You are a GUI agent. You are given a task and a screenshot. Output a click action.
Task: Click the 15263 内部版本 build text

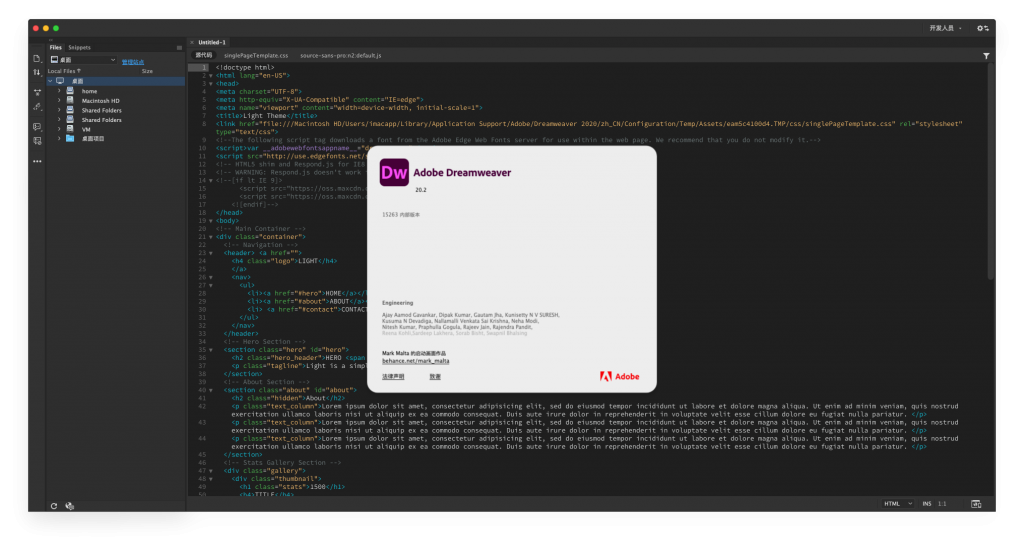401,215
